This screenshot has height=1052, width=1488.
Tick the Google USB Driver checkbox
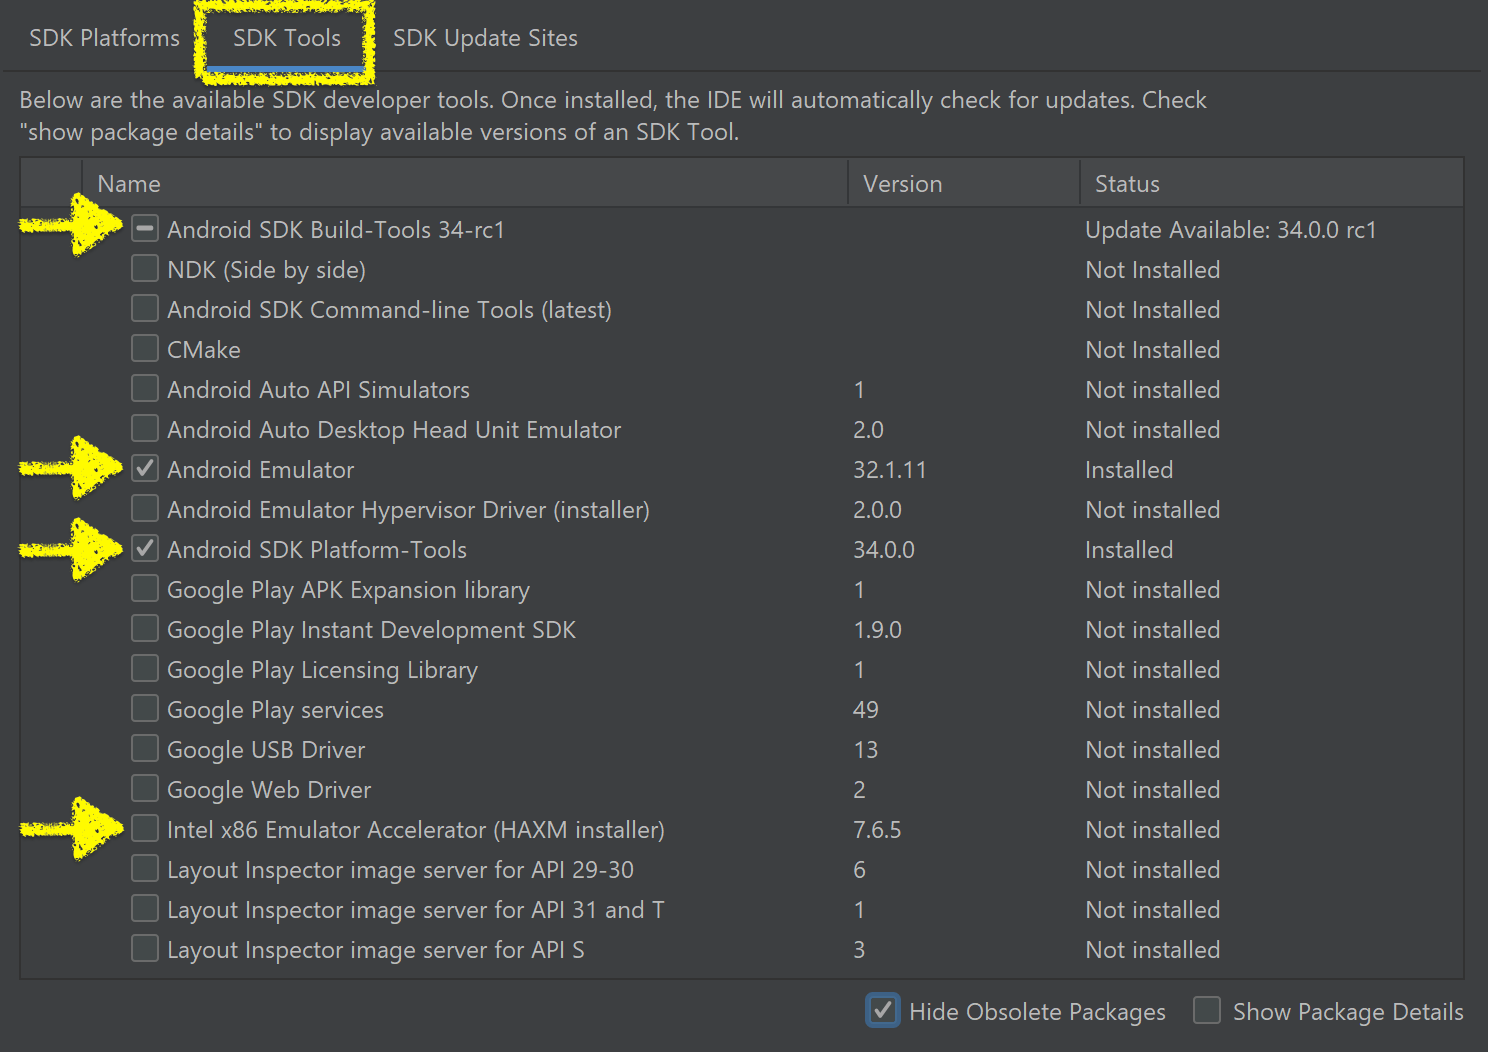[145, 749]
